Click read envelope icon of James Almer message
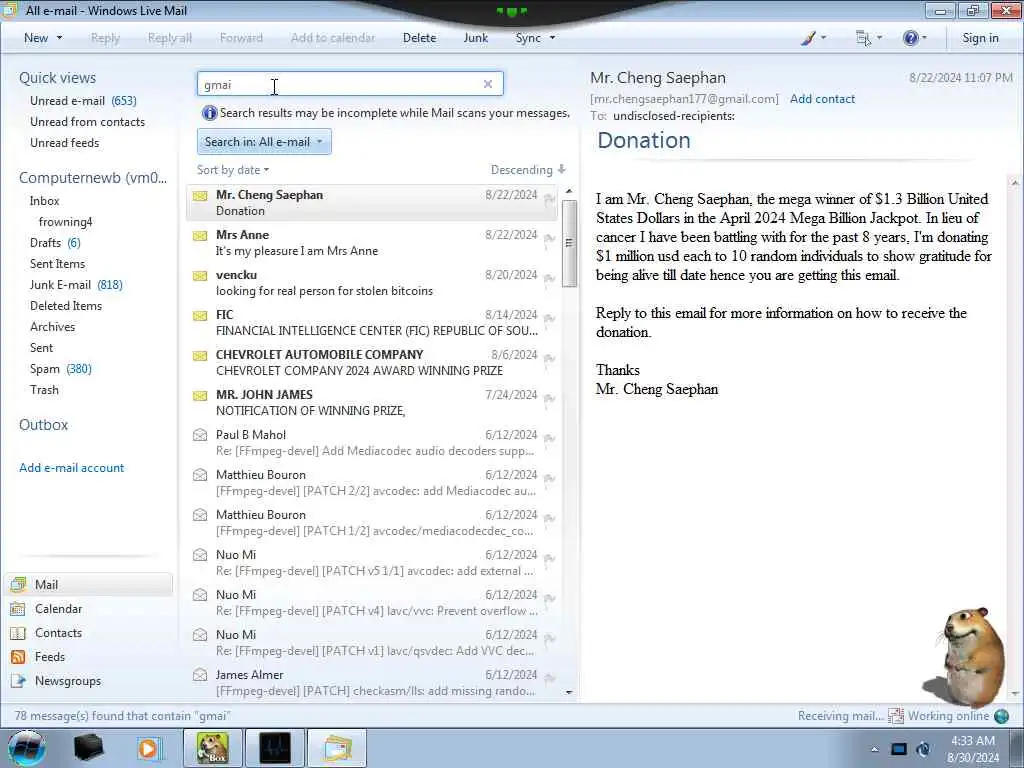The height and width of the screenshot is (768, 1024). 200,675
